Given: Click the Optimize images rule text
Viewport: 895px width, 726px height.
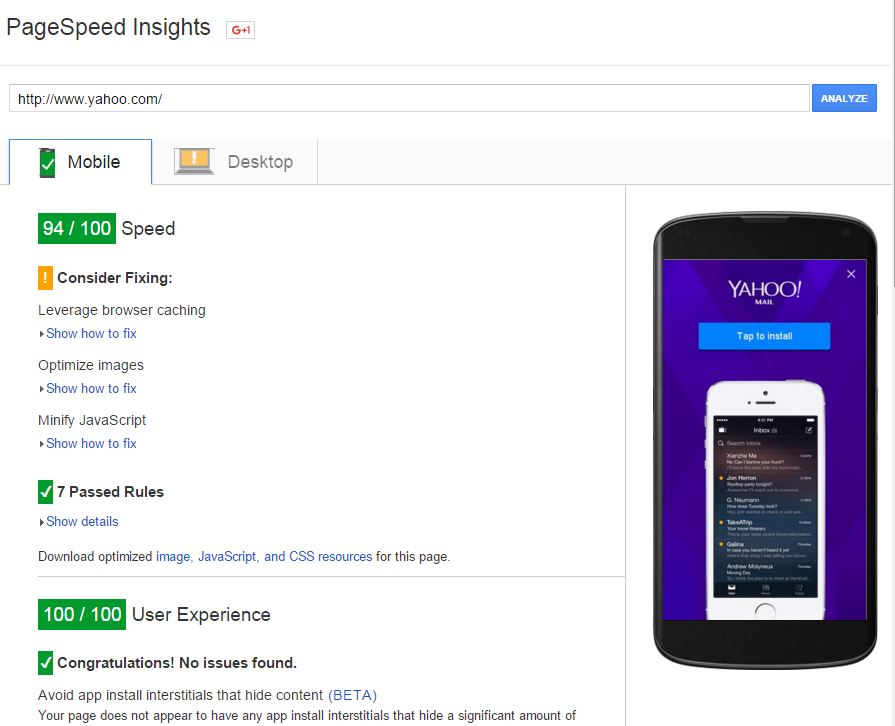Looking at the screenshot, I should [91, 365].
